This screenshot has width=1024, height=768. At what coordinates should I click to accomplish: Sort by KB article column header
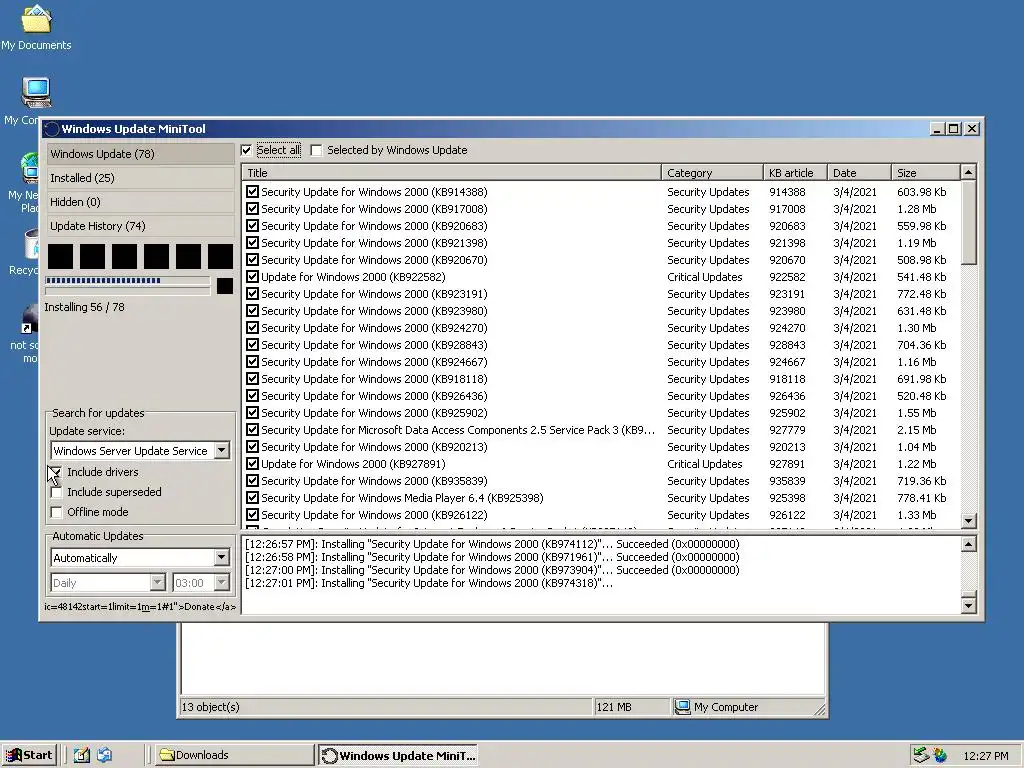pyautogui.click(x=795, y=173)
